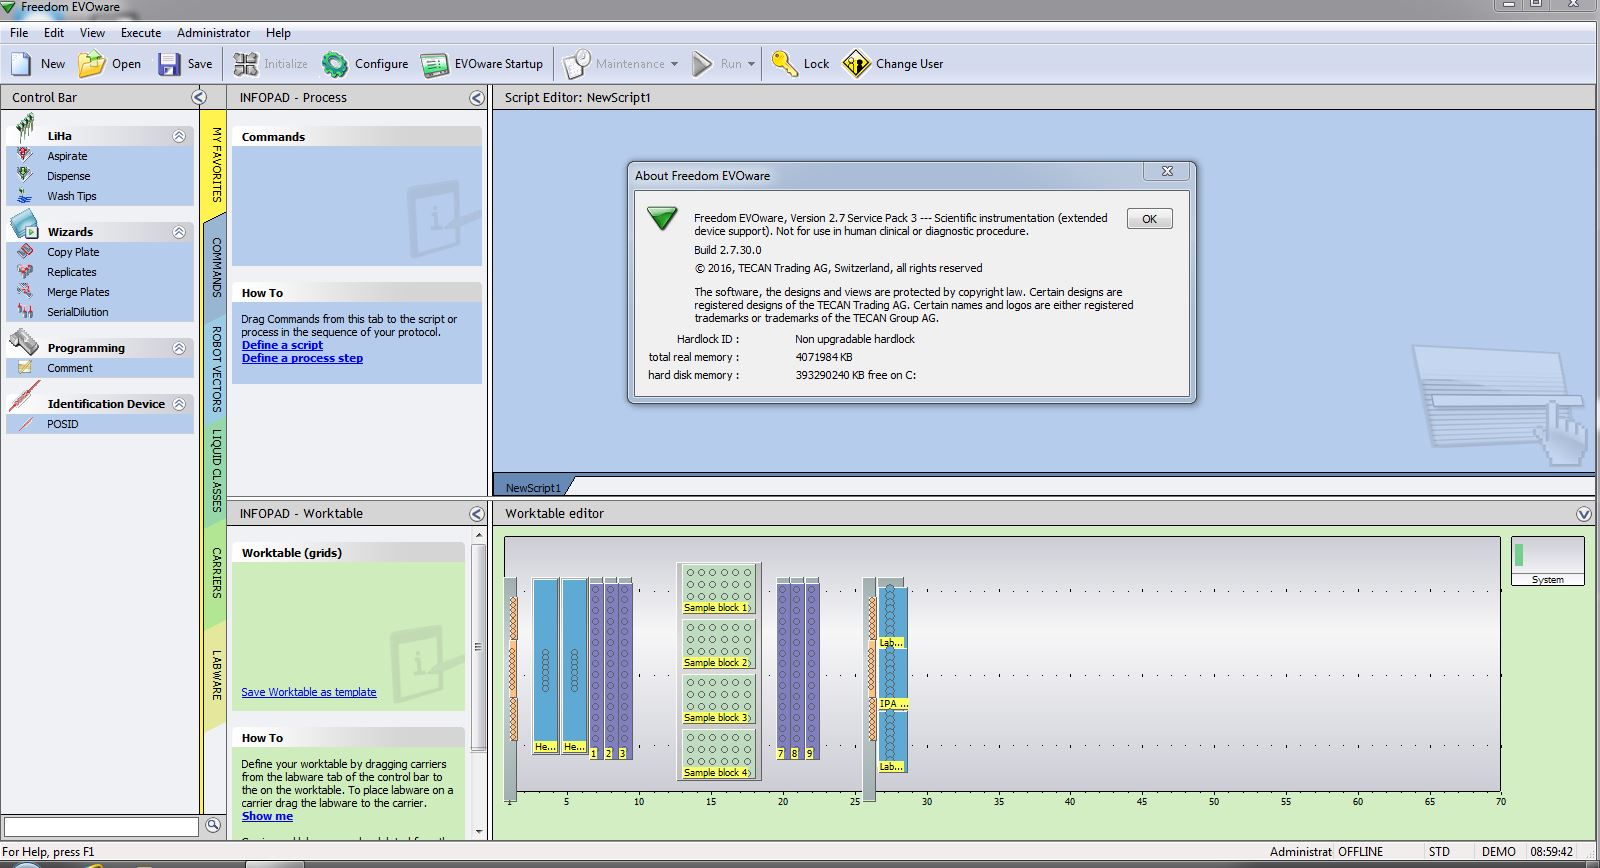Viewport: 1600px width, 868px height.
Task: Click the Save Worktable as template link
Action: pos(309,692)
